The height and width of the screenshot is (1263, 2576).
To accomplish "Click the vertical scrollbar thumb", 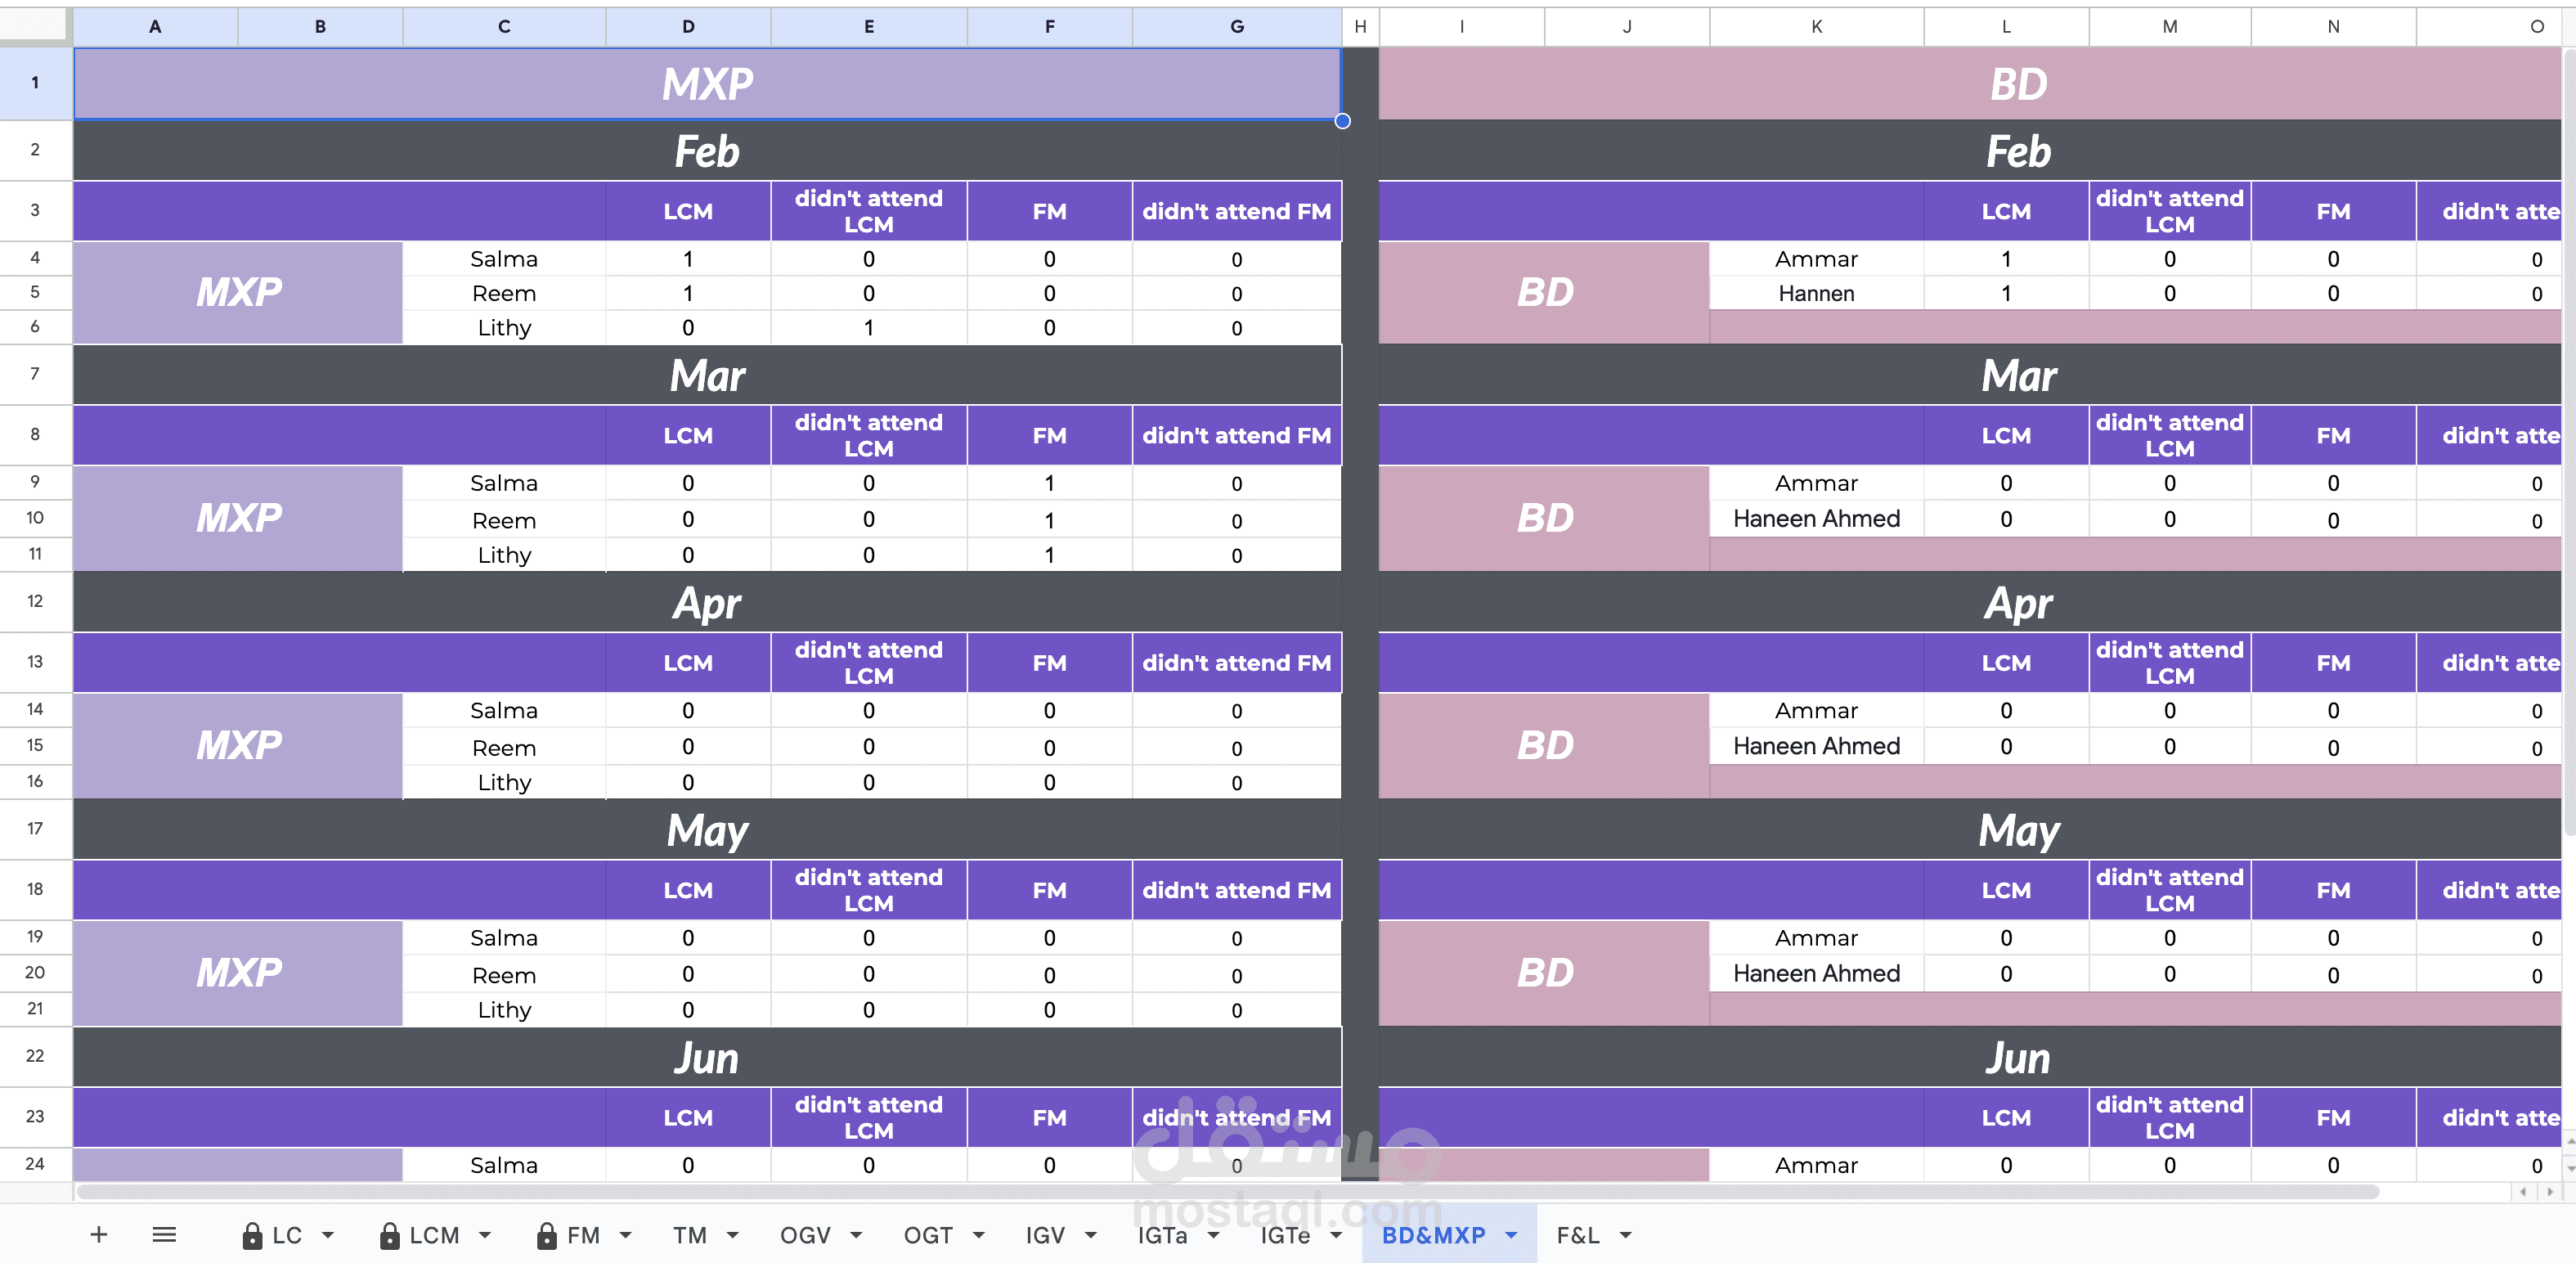I will [2569, 440].
